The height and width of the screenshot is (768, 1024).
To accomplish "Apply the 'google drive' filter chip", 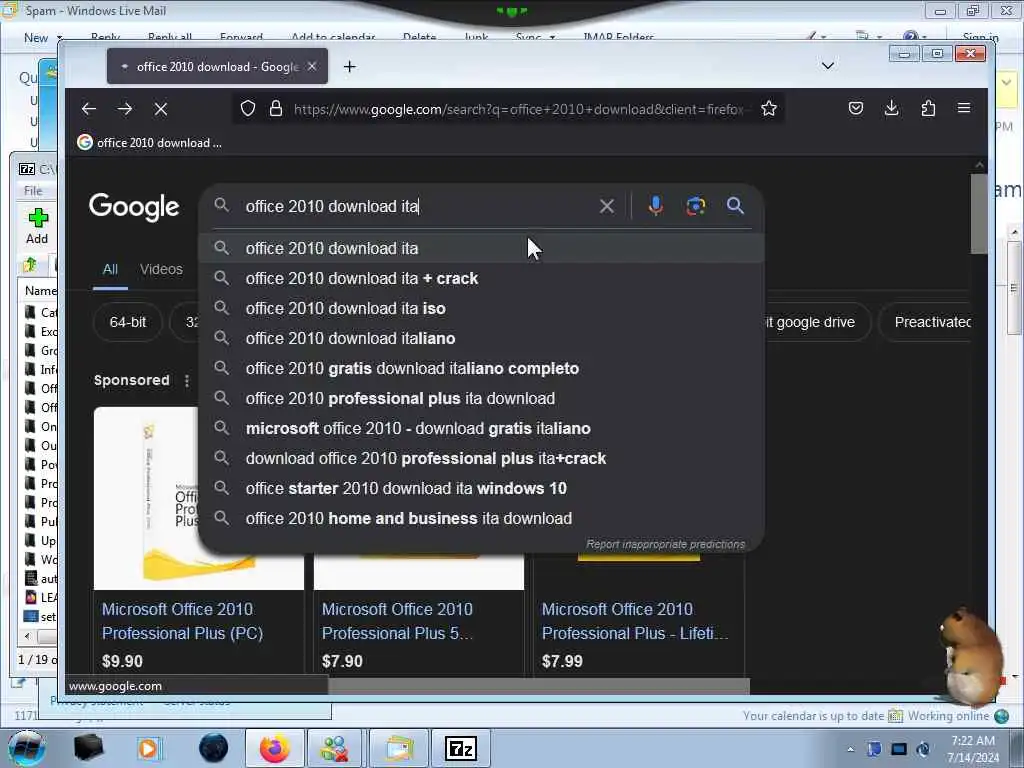I will pos(816,322).
